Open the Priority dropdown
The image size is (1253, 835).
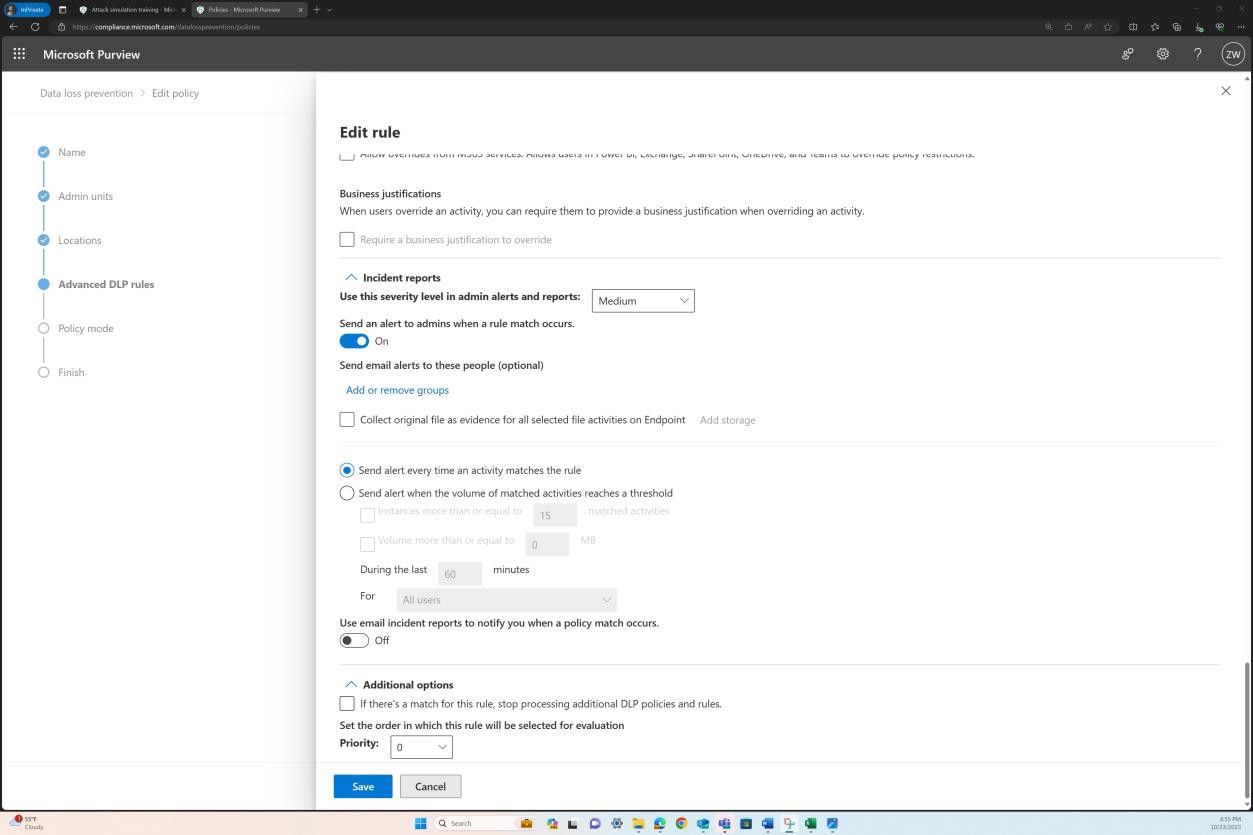click(x=420, y=746)
